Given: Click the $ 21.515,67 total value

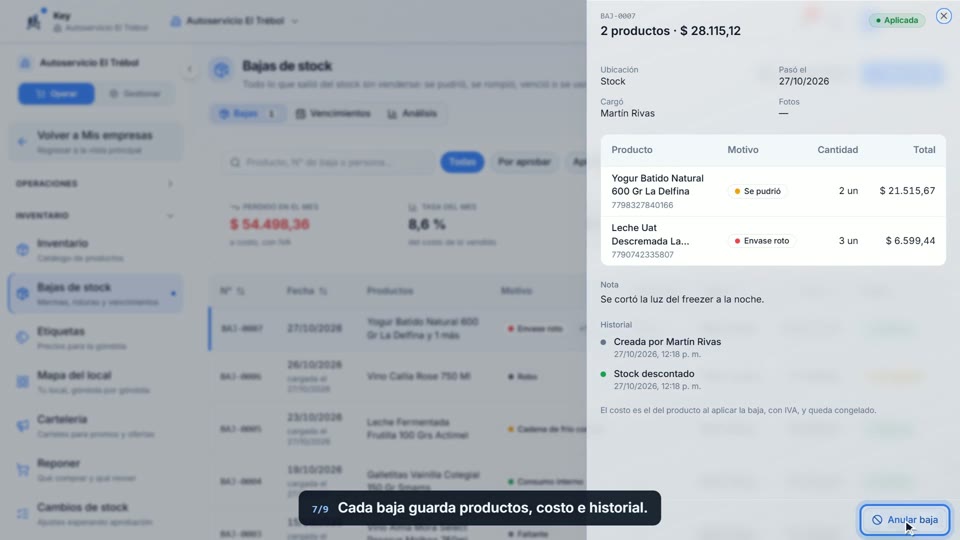Looking at the screenshot, I should click(x=907, y=191).
